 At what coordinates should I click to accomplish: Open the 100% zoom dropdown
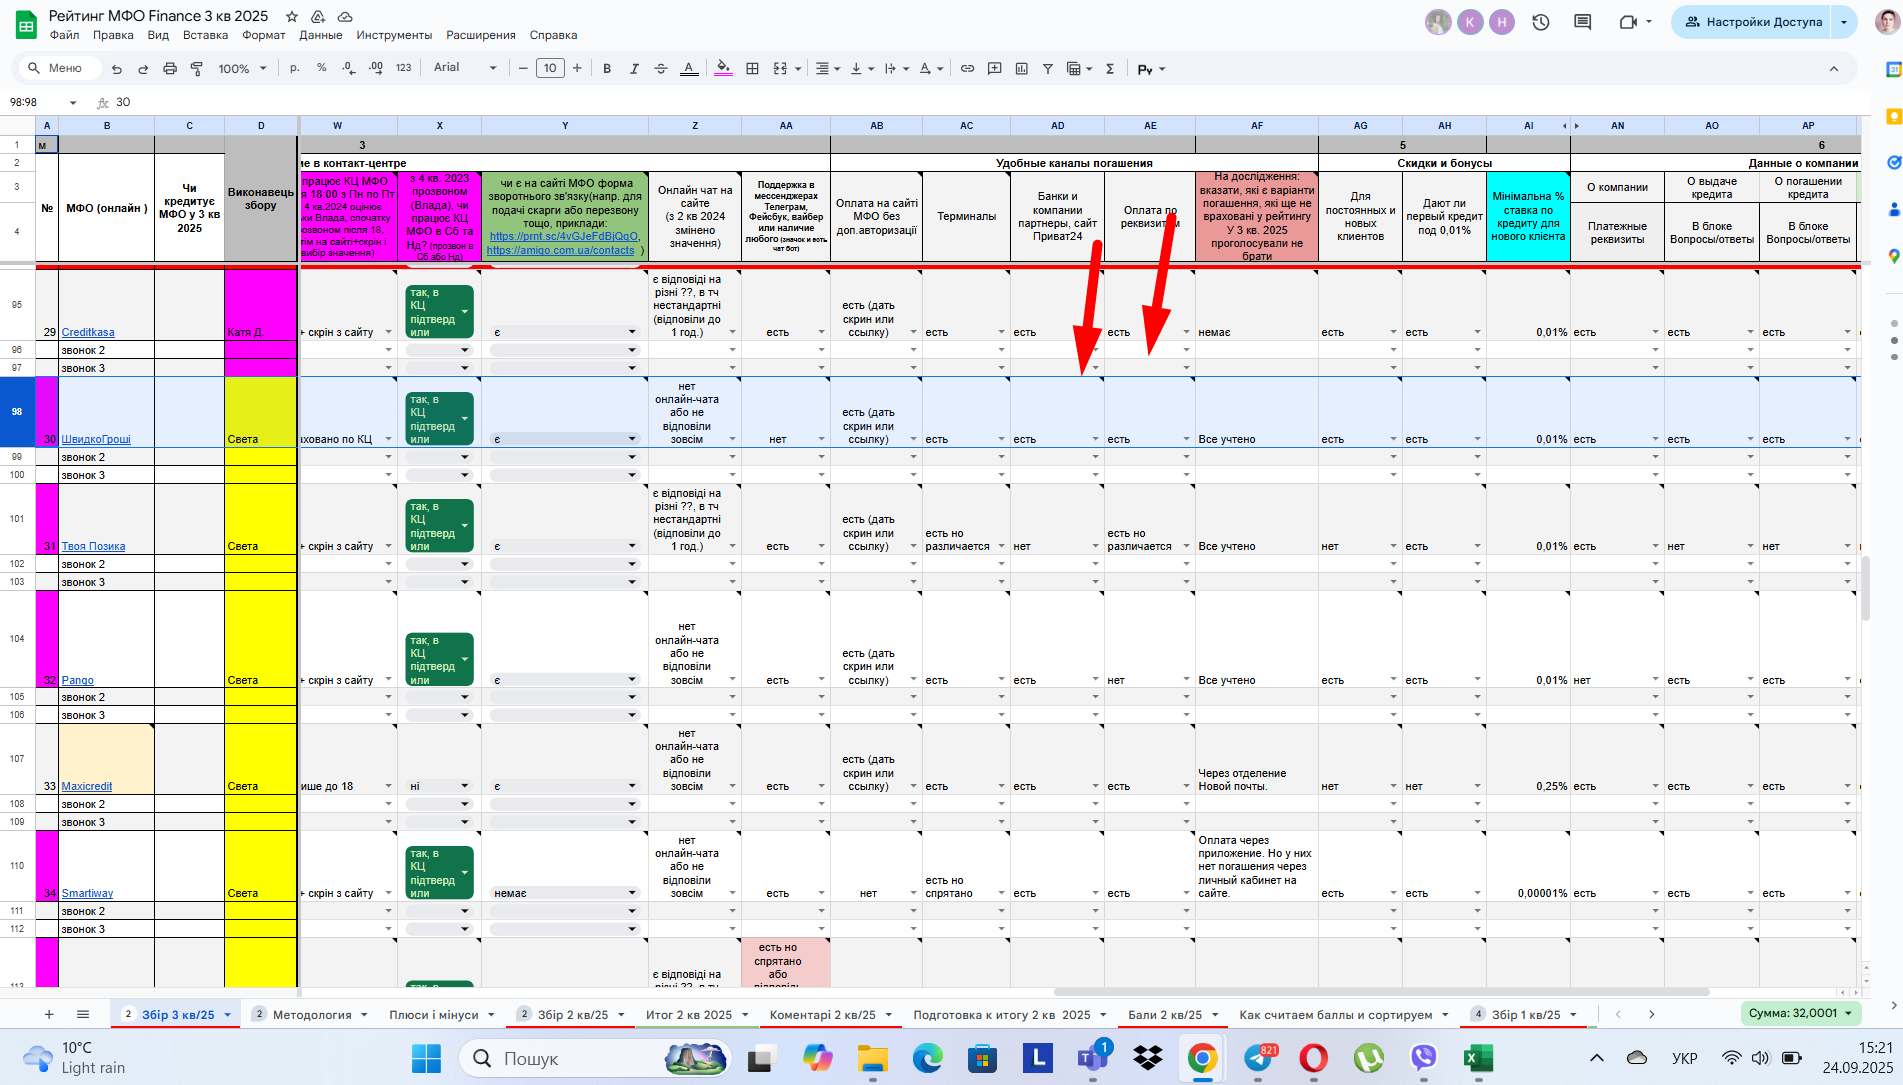click(243, 68)
